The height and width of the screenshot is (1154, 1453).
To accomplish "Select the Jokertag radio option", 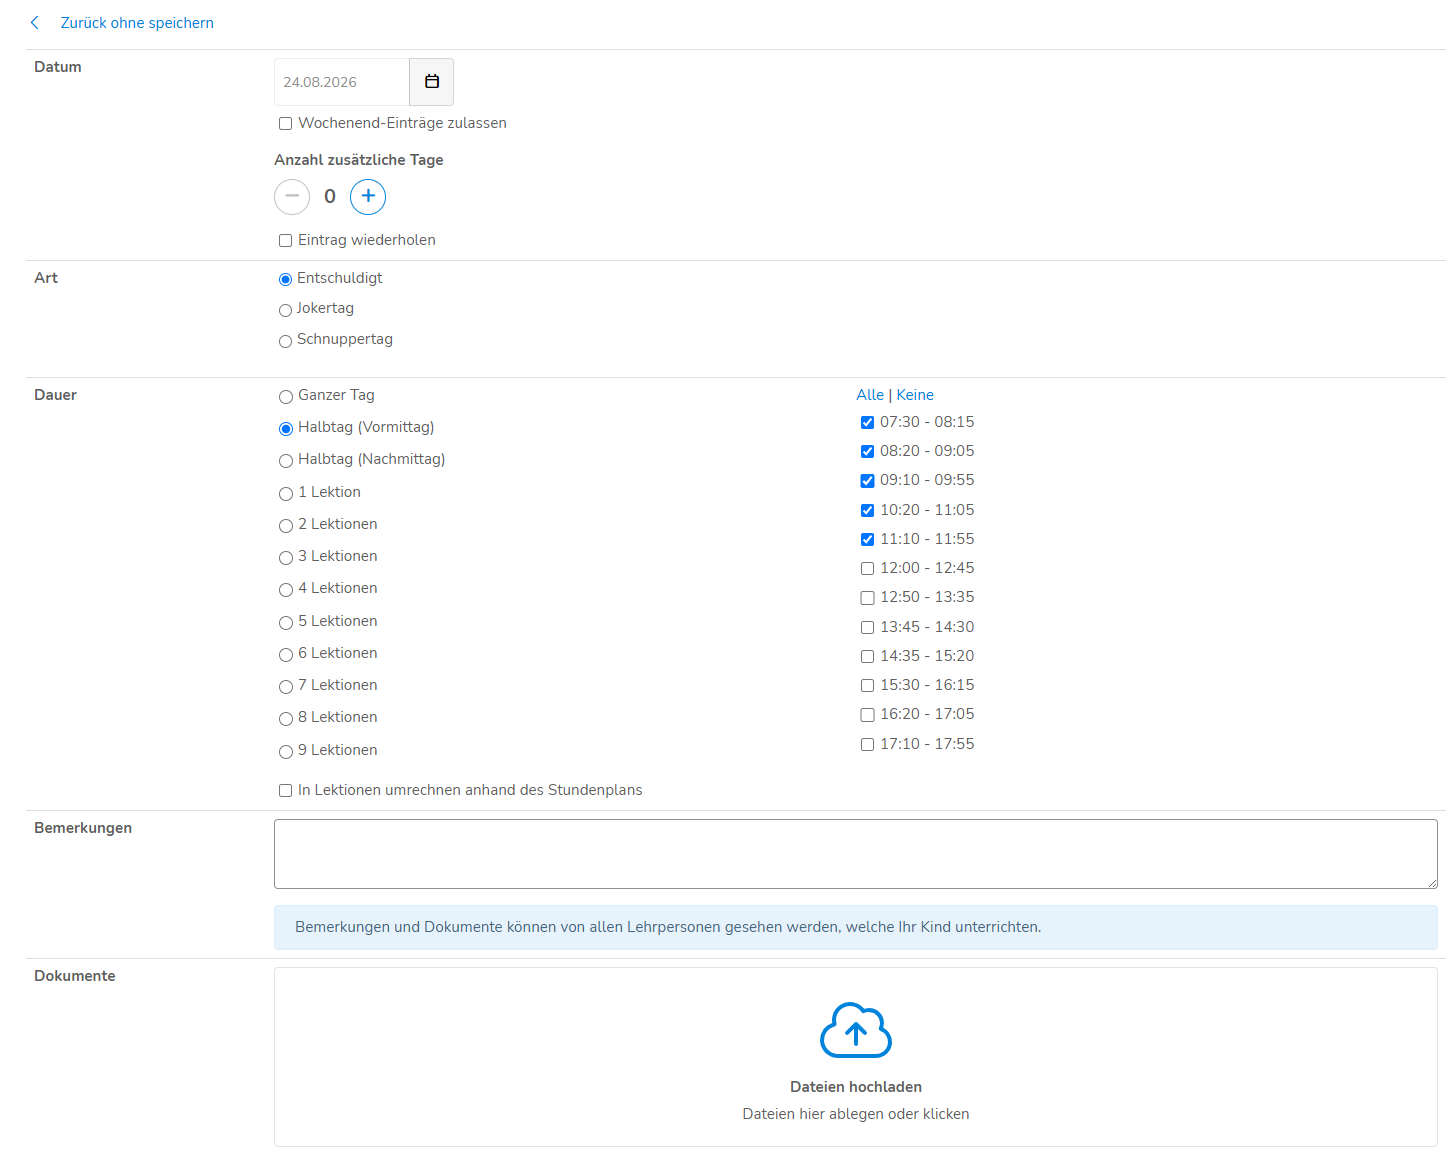I will pos(285,310).
